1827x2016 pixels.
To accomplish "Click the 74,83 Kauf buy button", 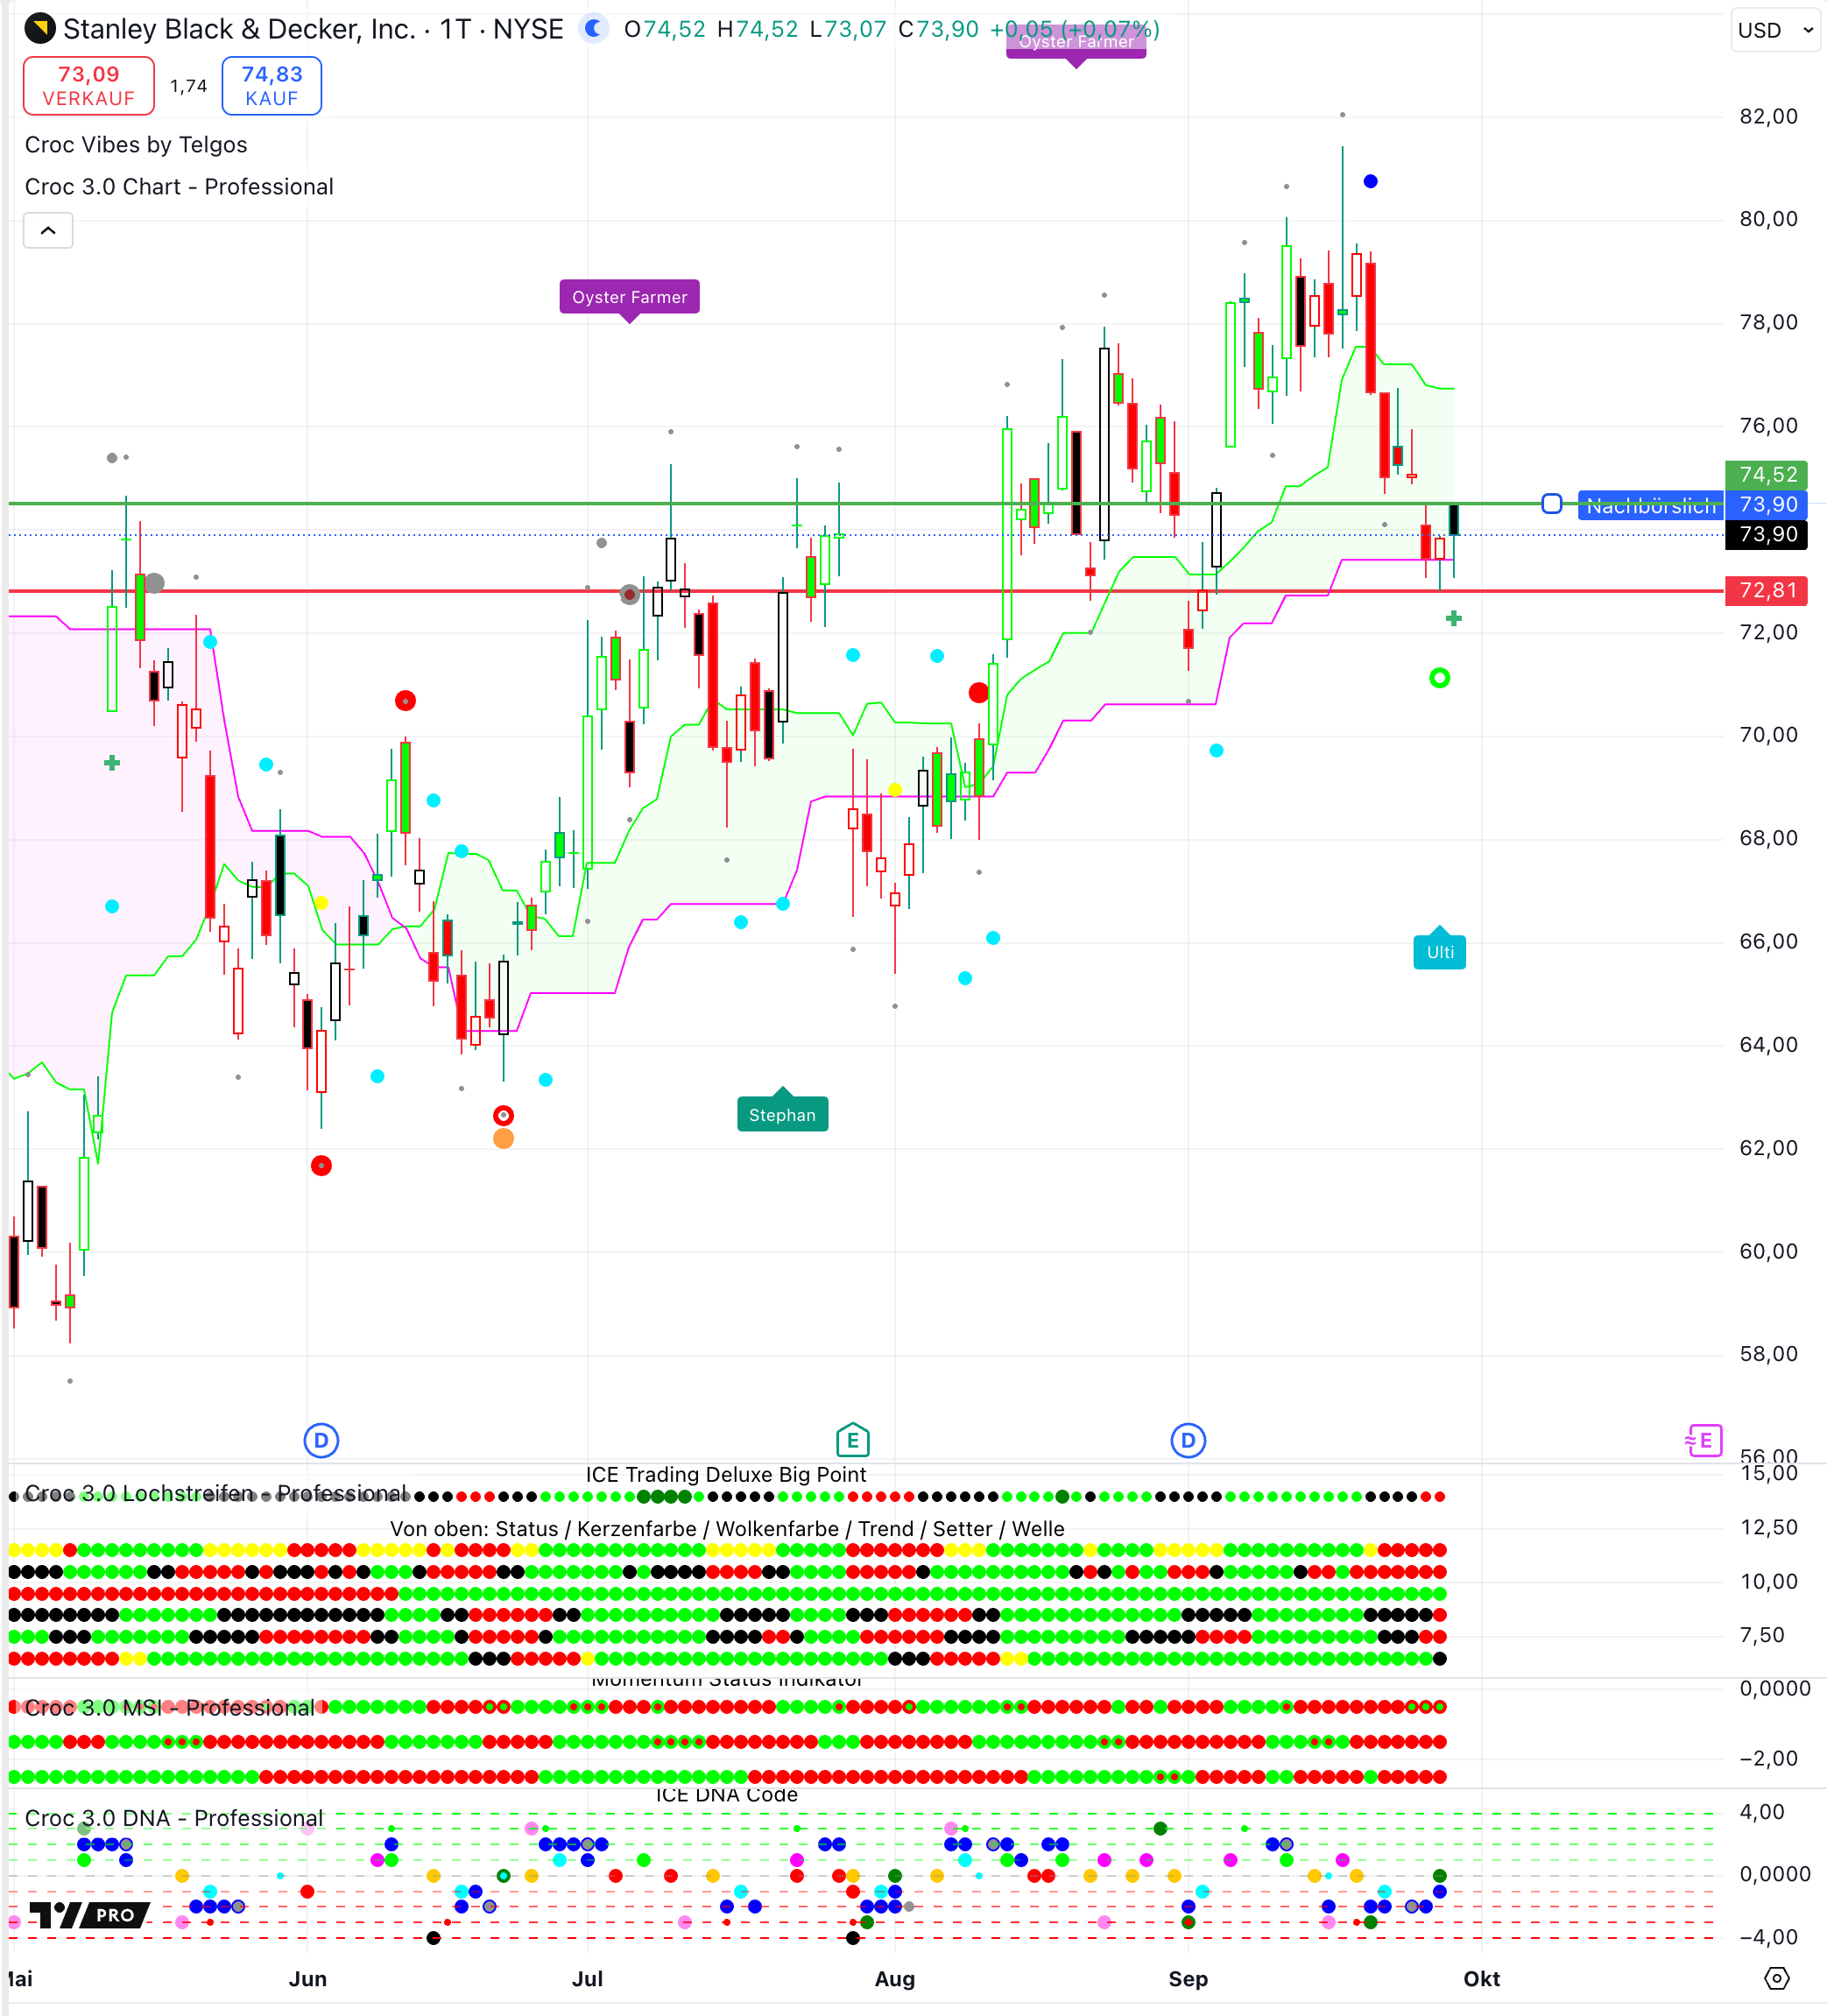I will click(x=271, y=86).
